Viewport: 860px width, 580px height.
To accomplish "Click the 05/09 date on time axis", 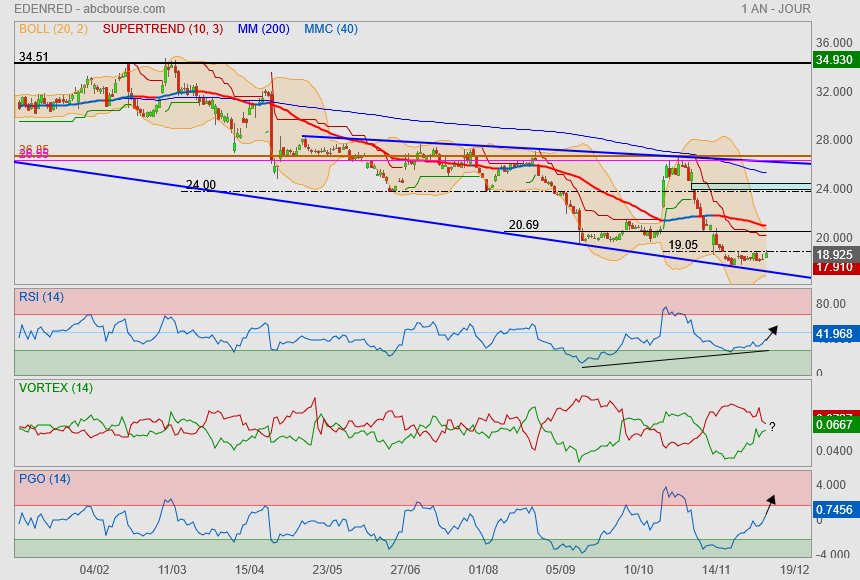I will pyautogui.click(x=562, y=569).
